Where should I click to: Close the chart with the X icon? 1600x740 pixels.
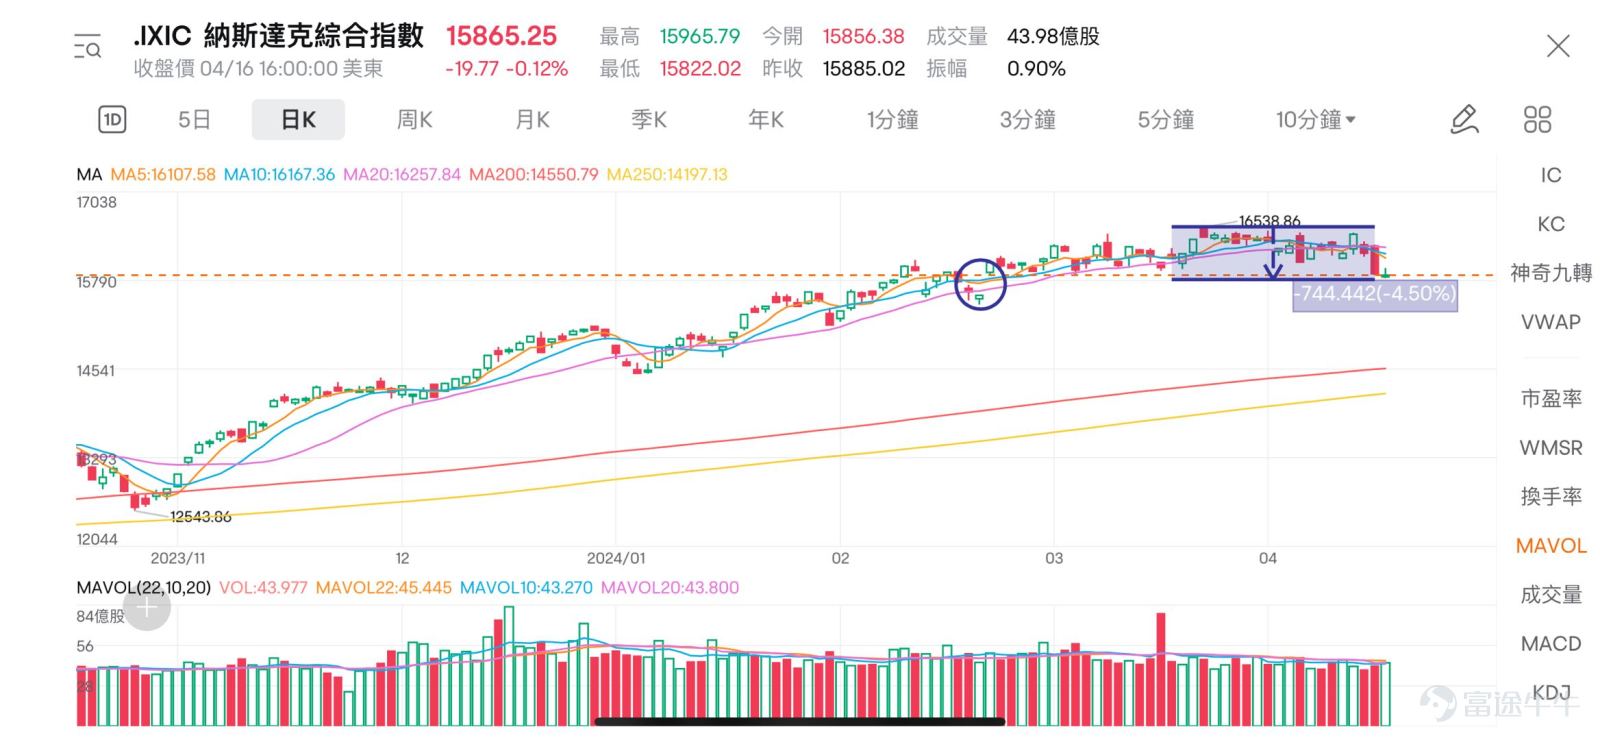click(x=1558, y=46)
